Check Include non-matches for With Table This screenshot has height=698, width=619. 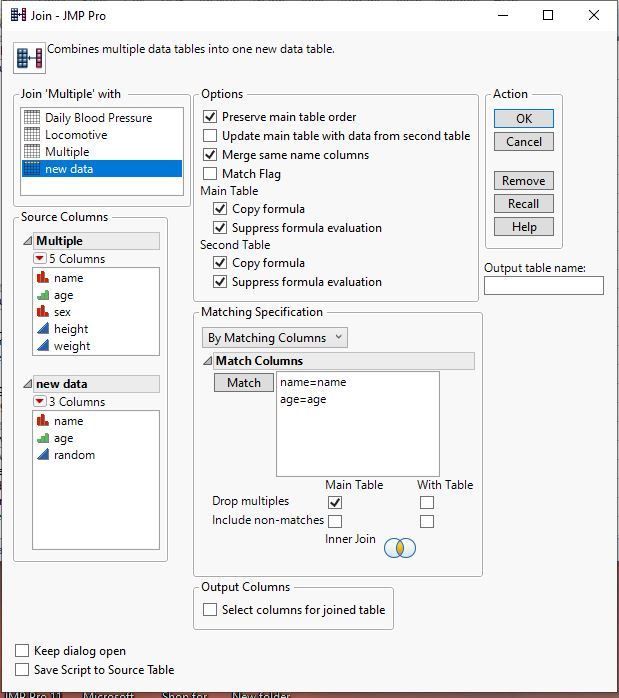click(427, 521)
